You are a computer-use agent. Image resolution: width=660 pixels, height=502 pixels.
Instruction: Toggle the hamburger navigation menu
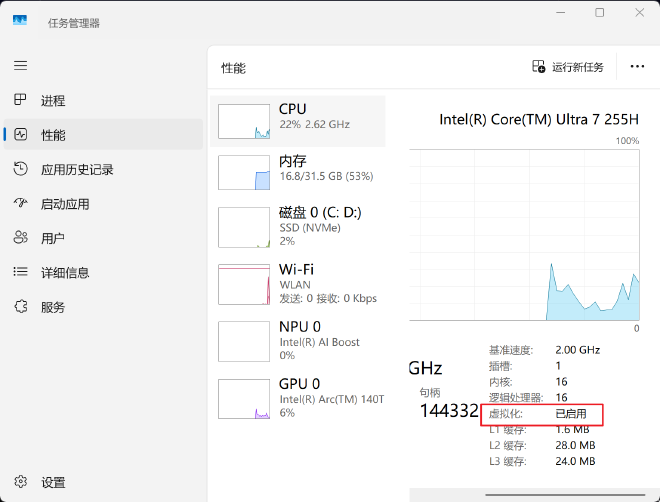[20, 65]
